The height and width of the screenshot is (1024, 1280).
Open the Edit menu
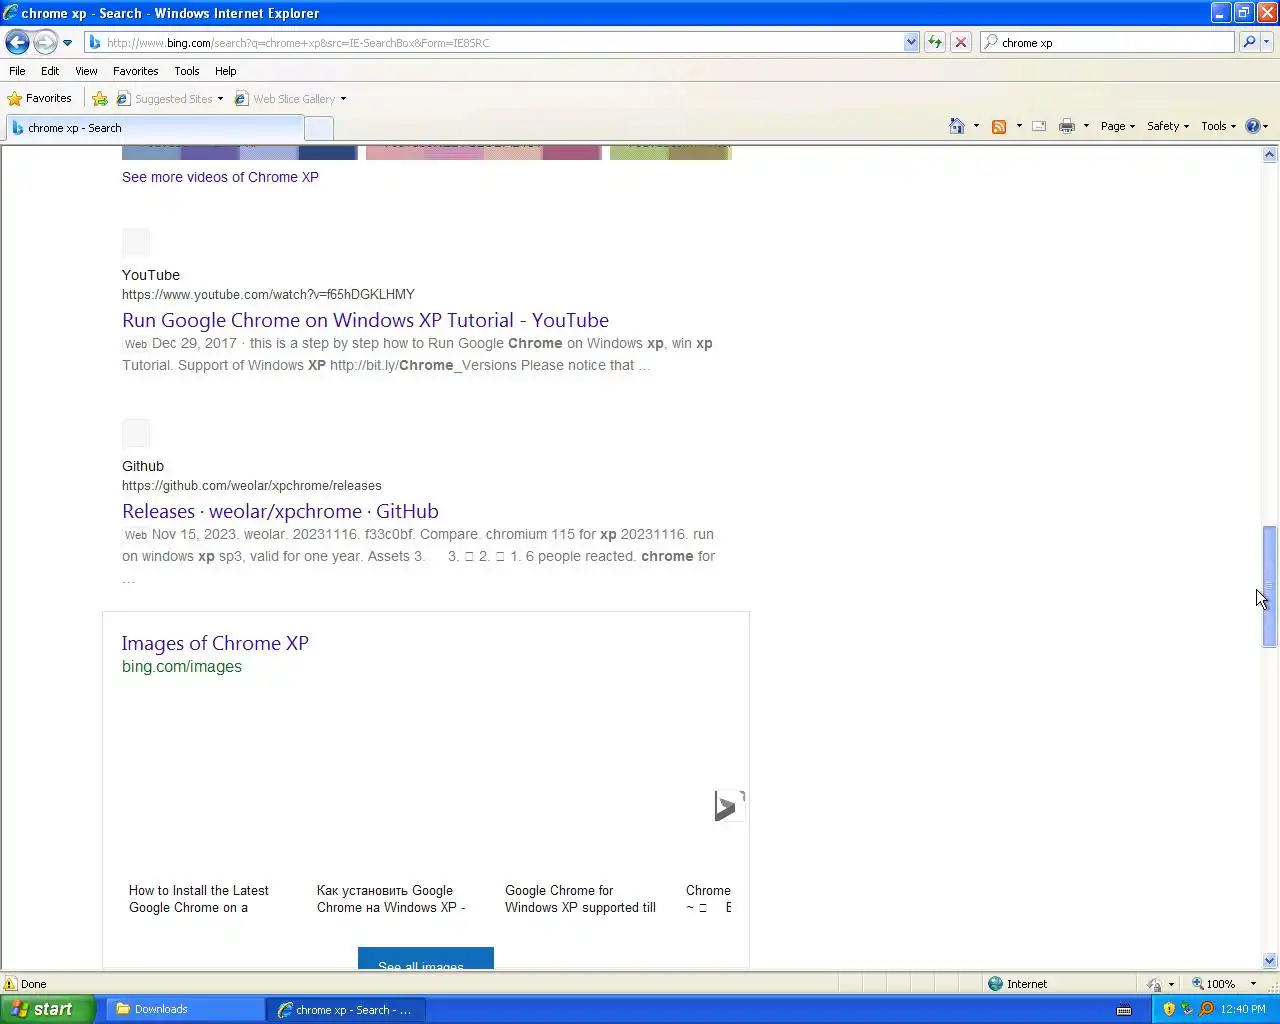(x=50, y=71)
